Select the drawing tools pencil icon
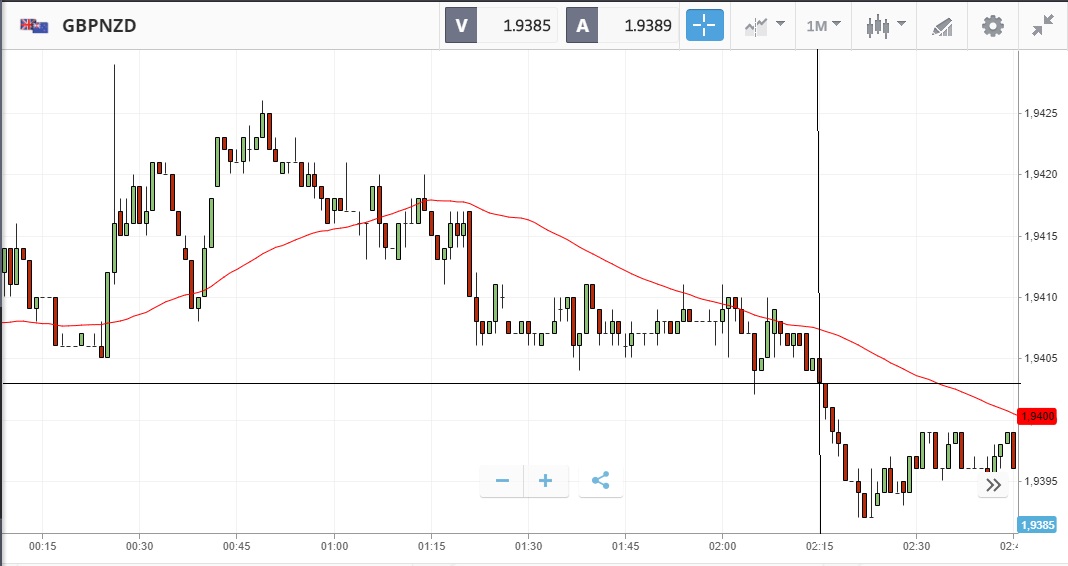 [941, 25]
